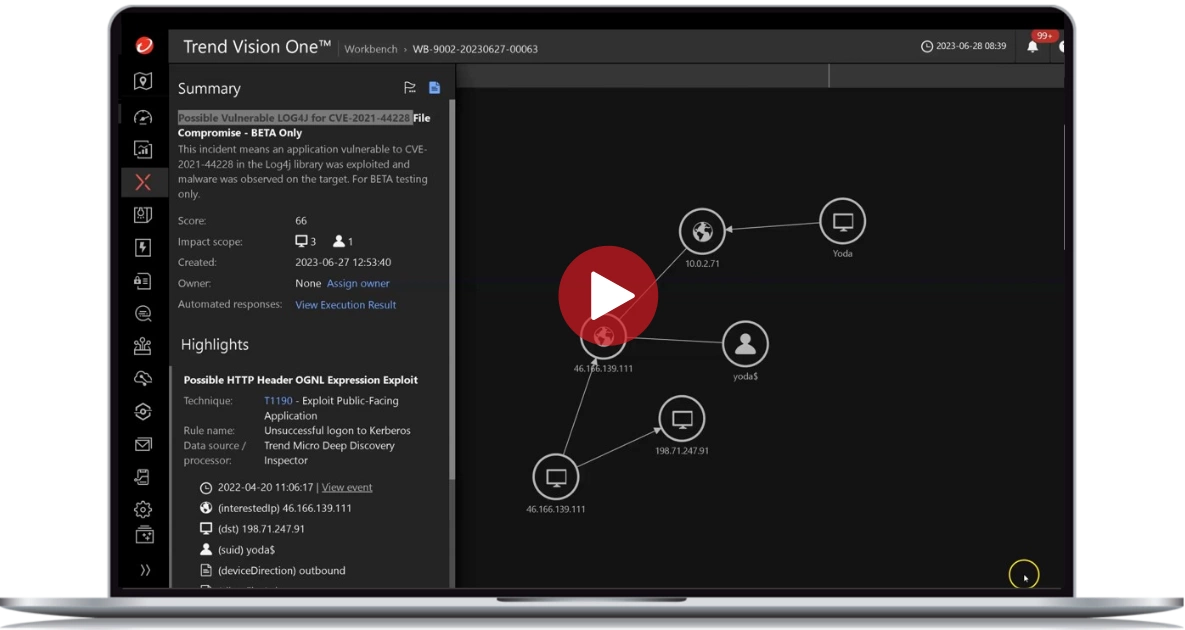Go to Workbench in the breadcrumb
1185x630 pixels.
click(370, 49)
